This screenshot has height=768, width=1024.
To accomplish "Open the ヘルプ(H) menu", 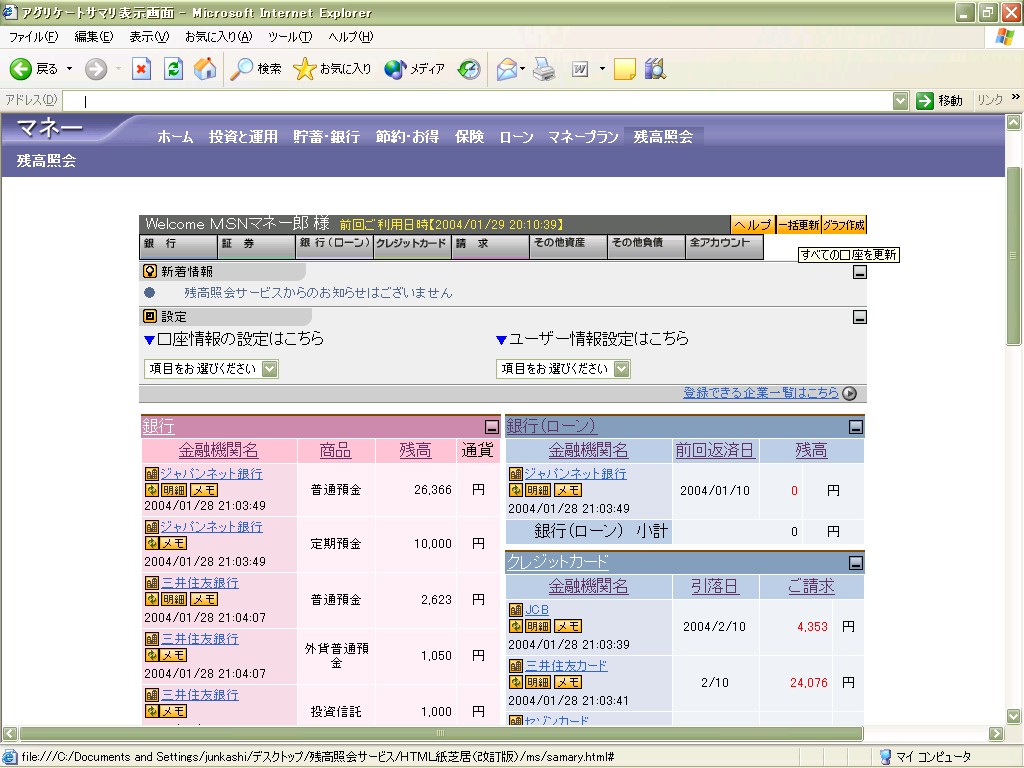I will 351,37.
